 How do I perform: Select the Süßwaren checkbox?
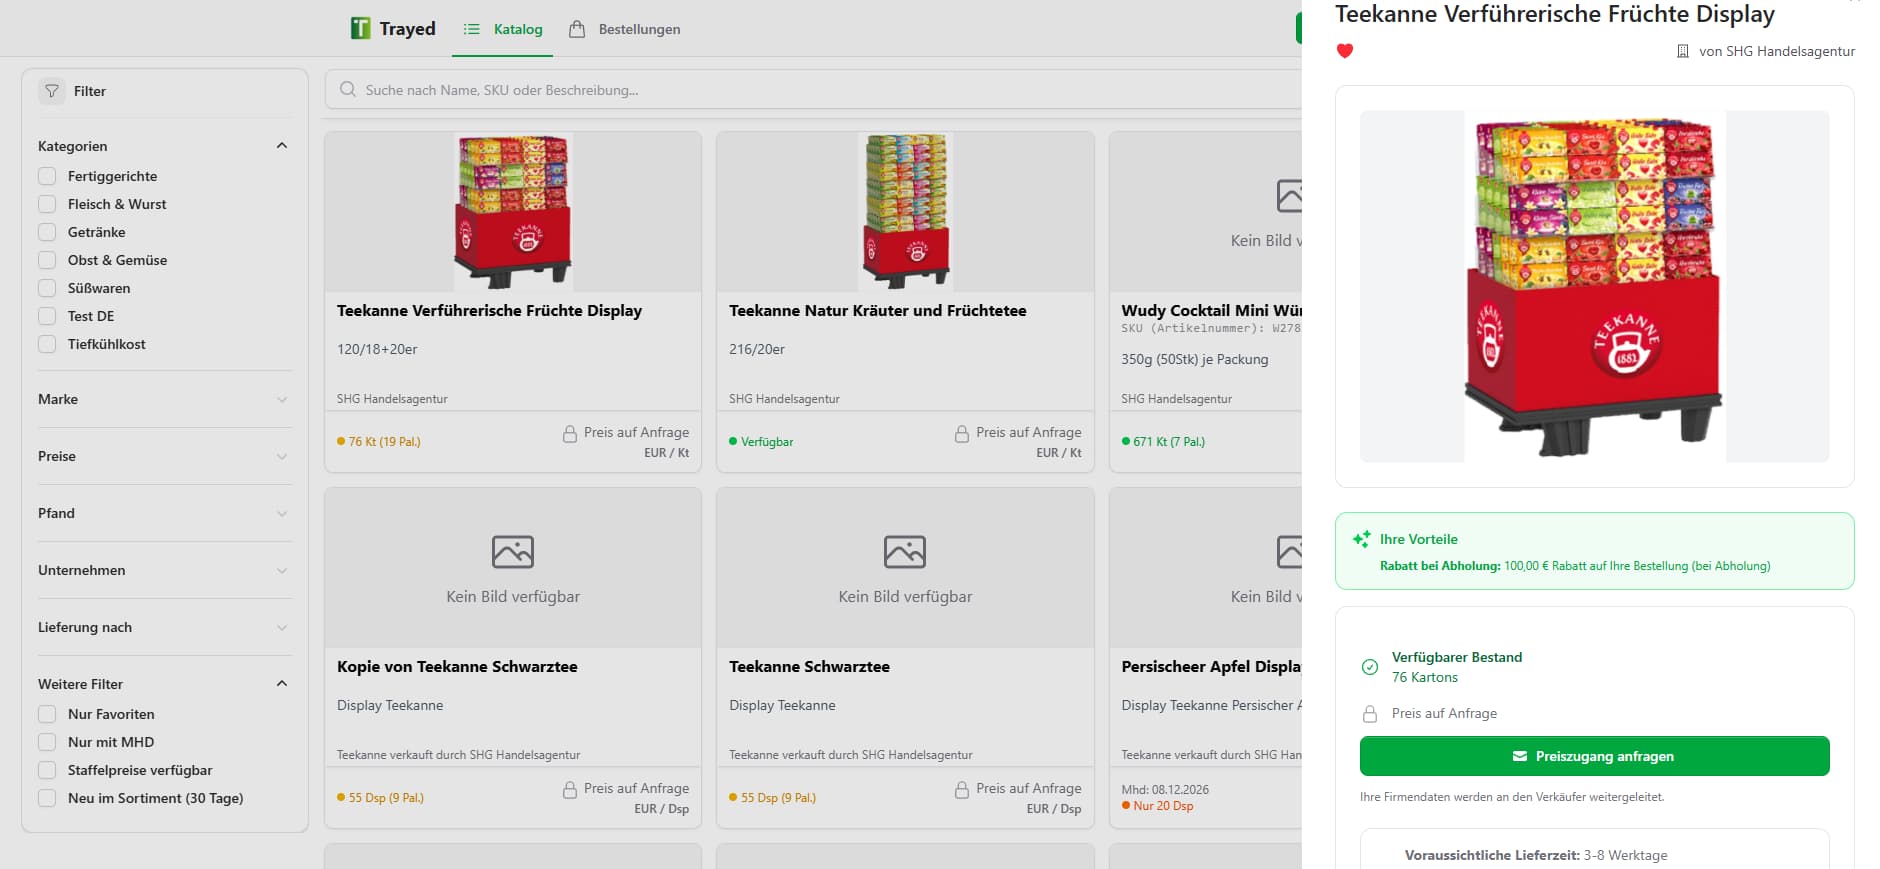click(47, 288)
